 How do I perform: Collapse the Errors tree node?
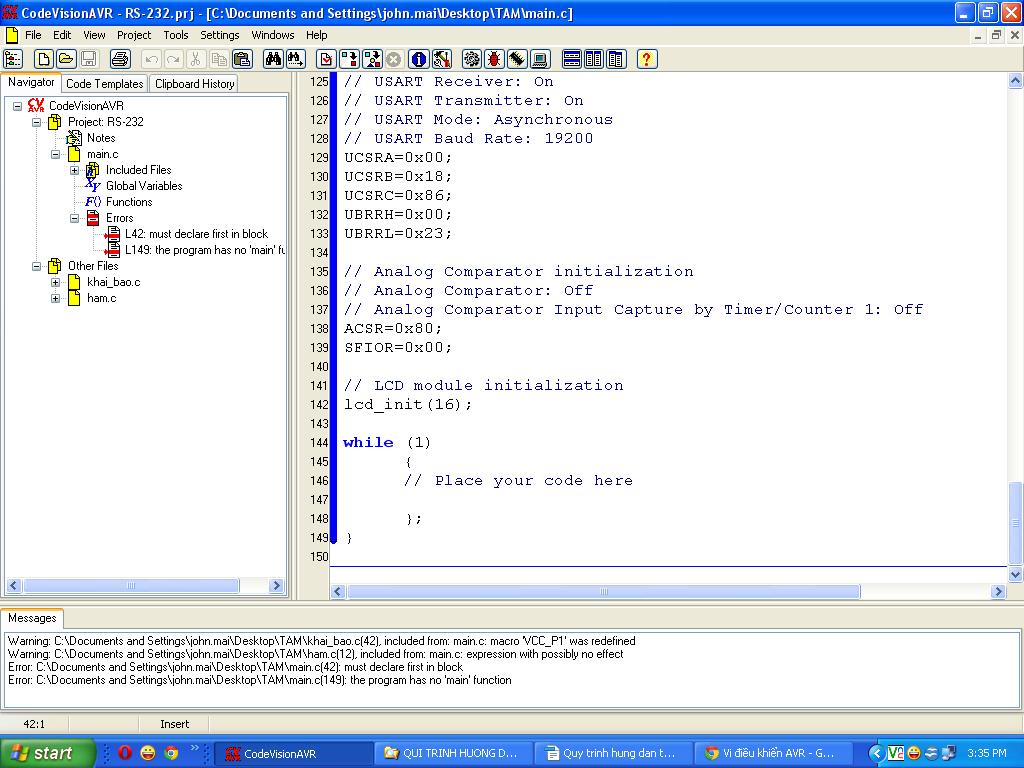click(x=74, y=218)
